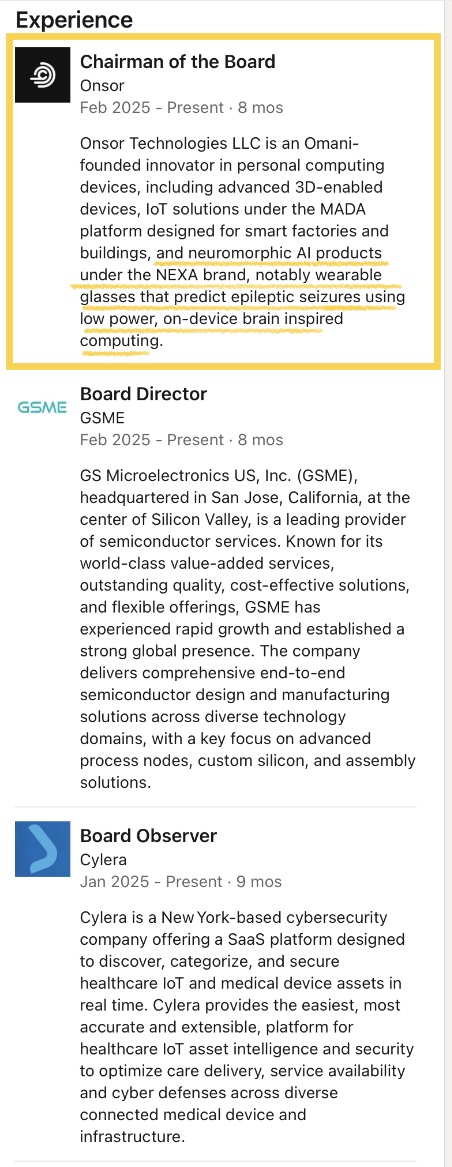This screenshot has height=1167, width=452.
Task: Click the Cylera cybersecurity description paragraph
Action: point(246,1026)
